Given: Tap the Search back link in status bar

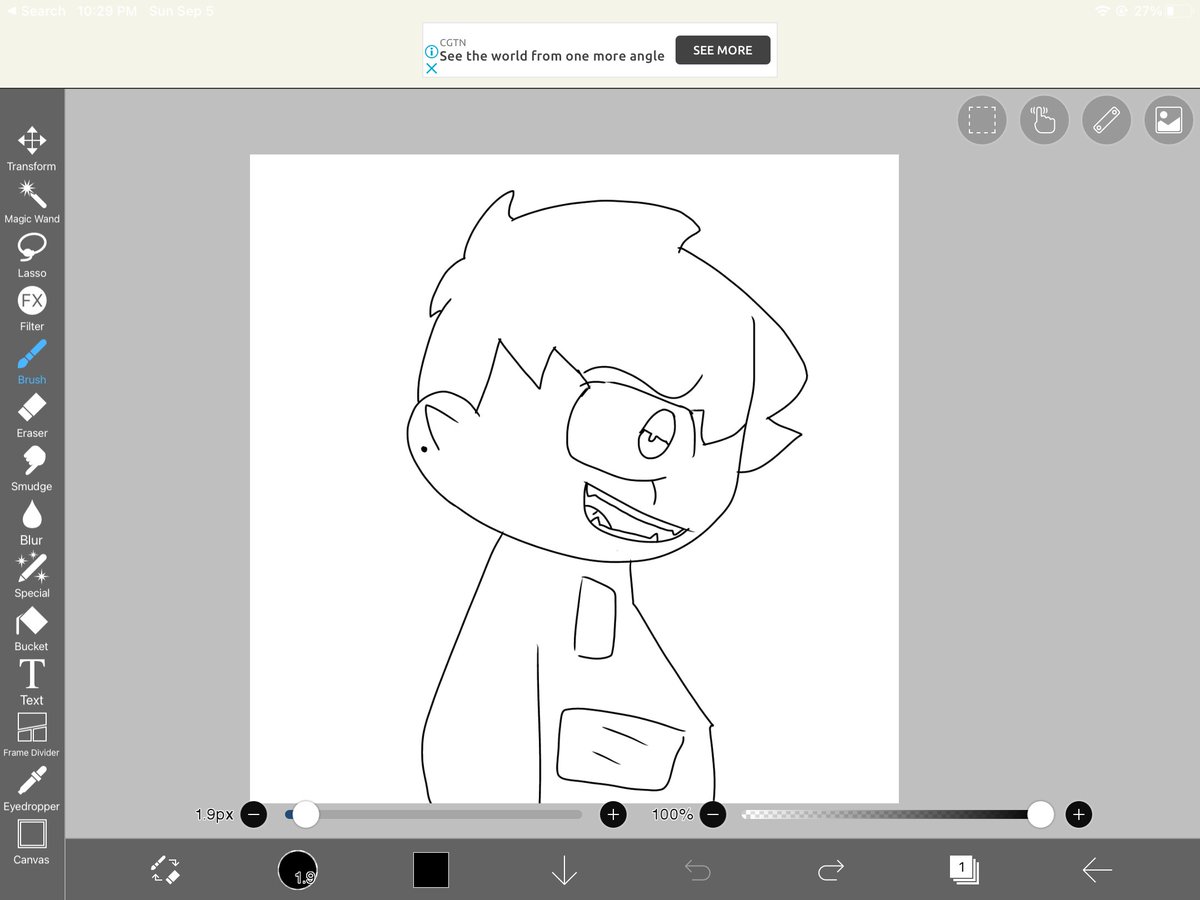Looking at the screenshot, I should click(36, 11).
